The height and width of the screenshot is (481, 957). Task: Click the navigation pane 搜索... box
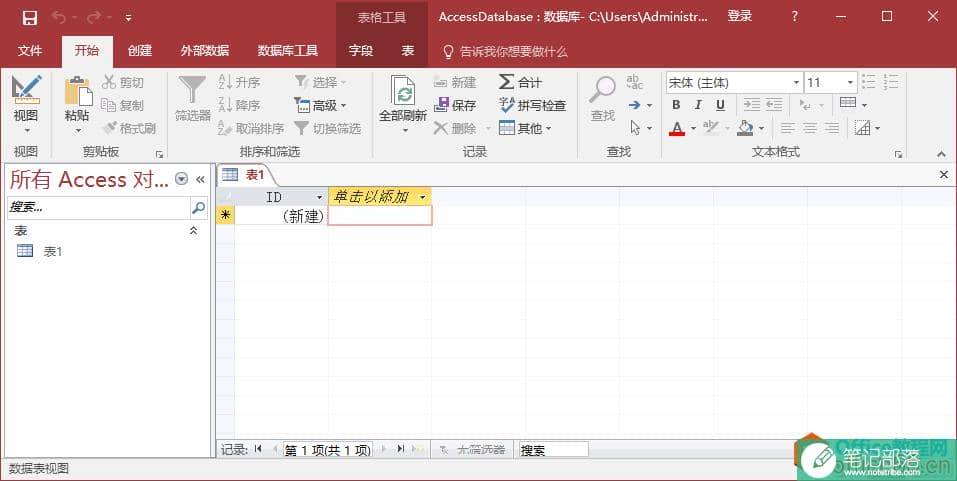(x=99, y=208)
